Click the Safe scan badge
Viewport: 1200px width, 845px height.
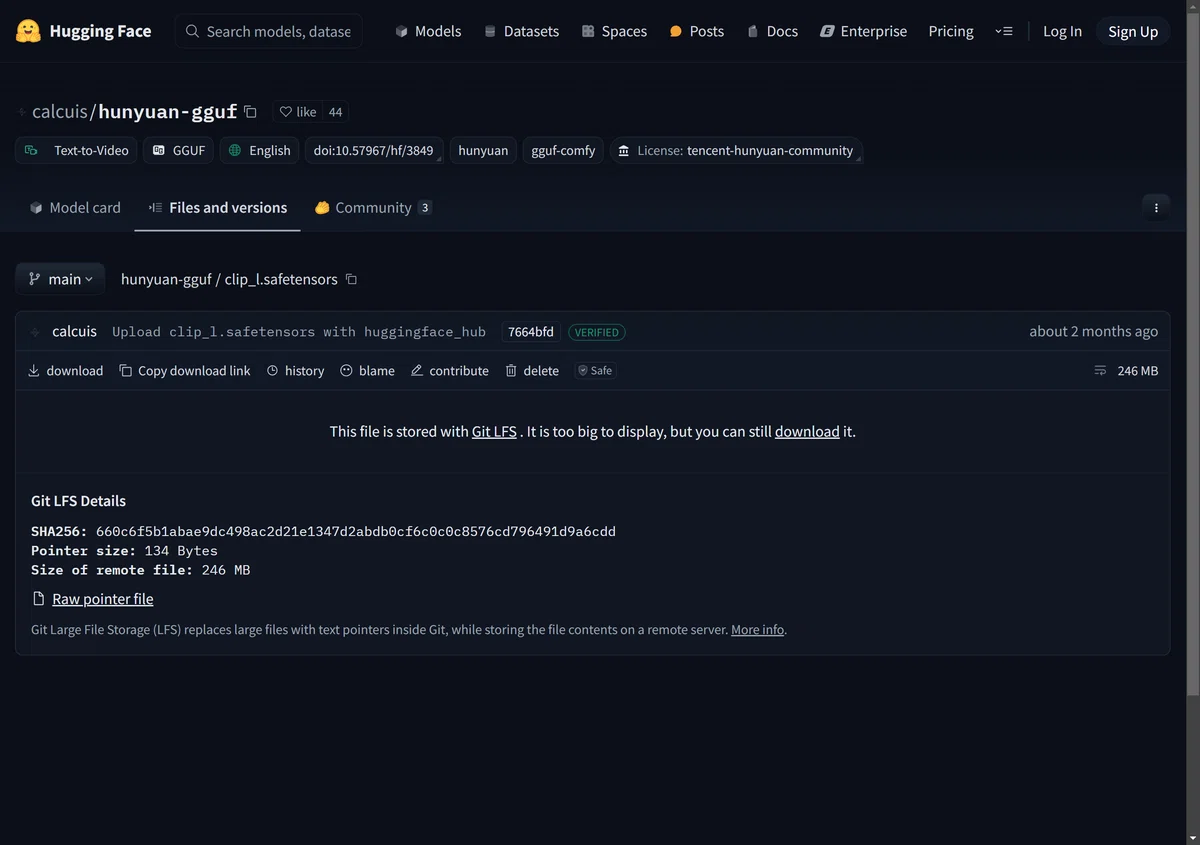[595, 370]
